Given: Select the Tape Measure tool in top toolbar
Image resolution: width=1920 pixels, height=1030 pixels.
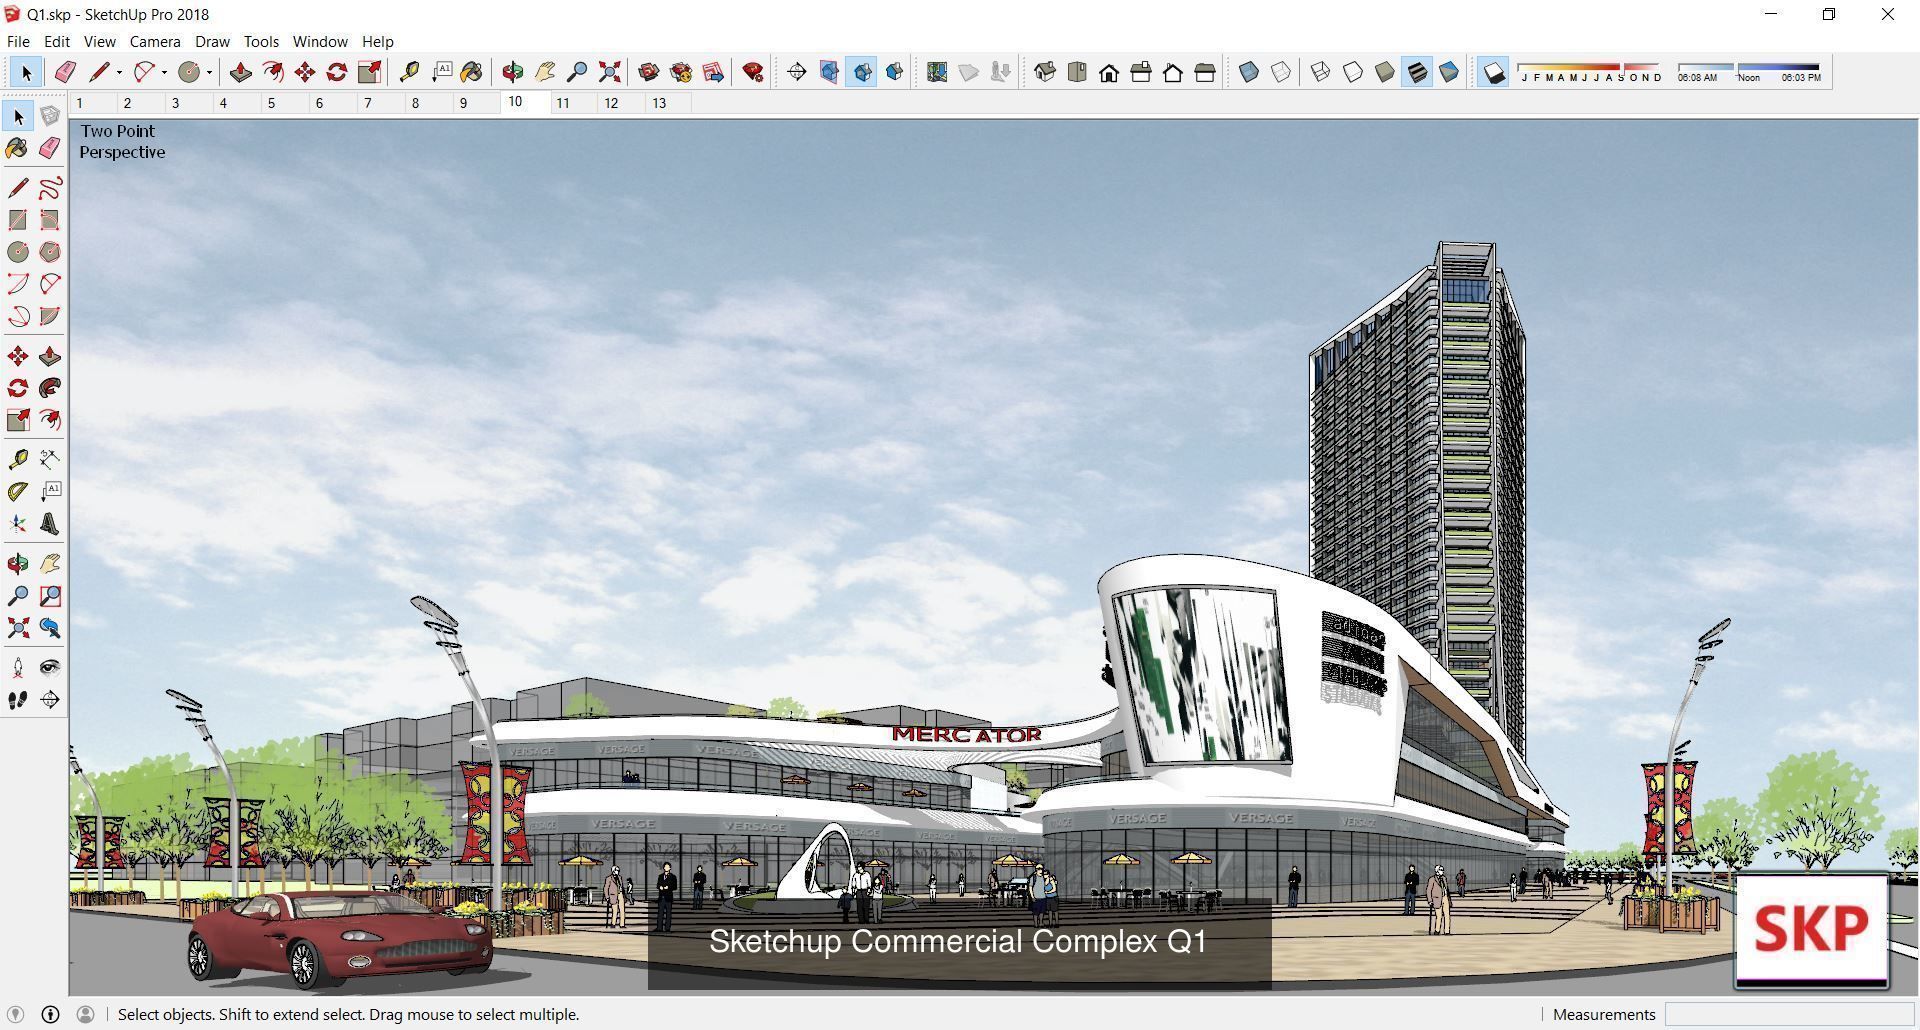Looking at the screenshot, I should coord(409,72).
